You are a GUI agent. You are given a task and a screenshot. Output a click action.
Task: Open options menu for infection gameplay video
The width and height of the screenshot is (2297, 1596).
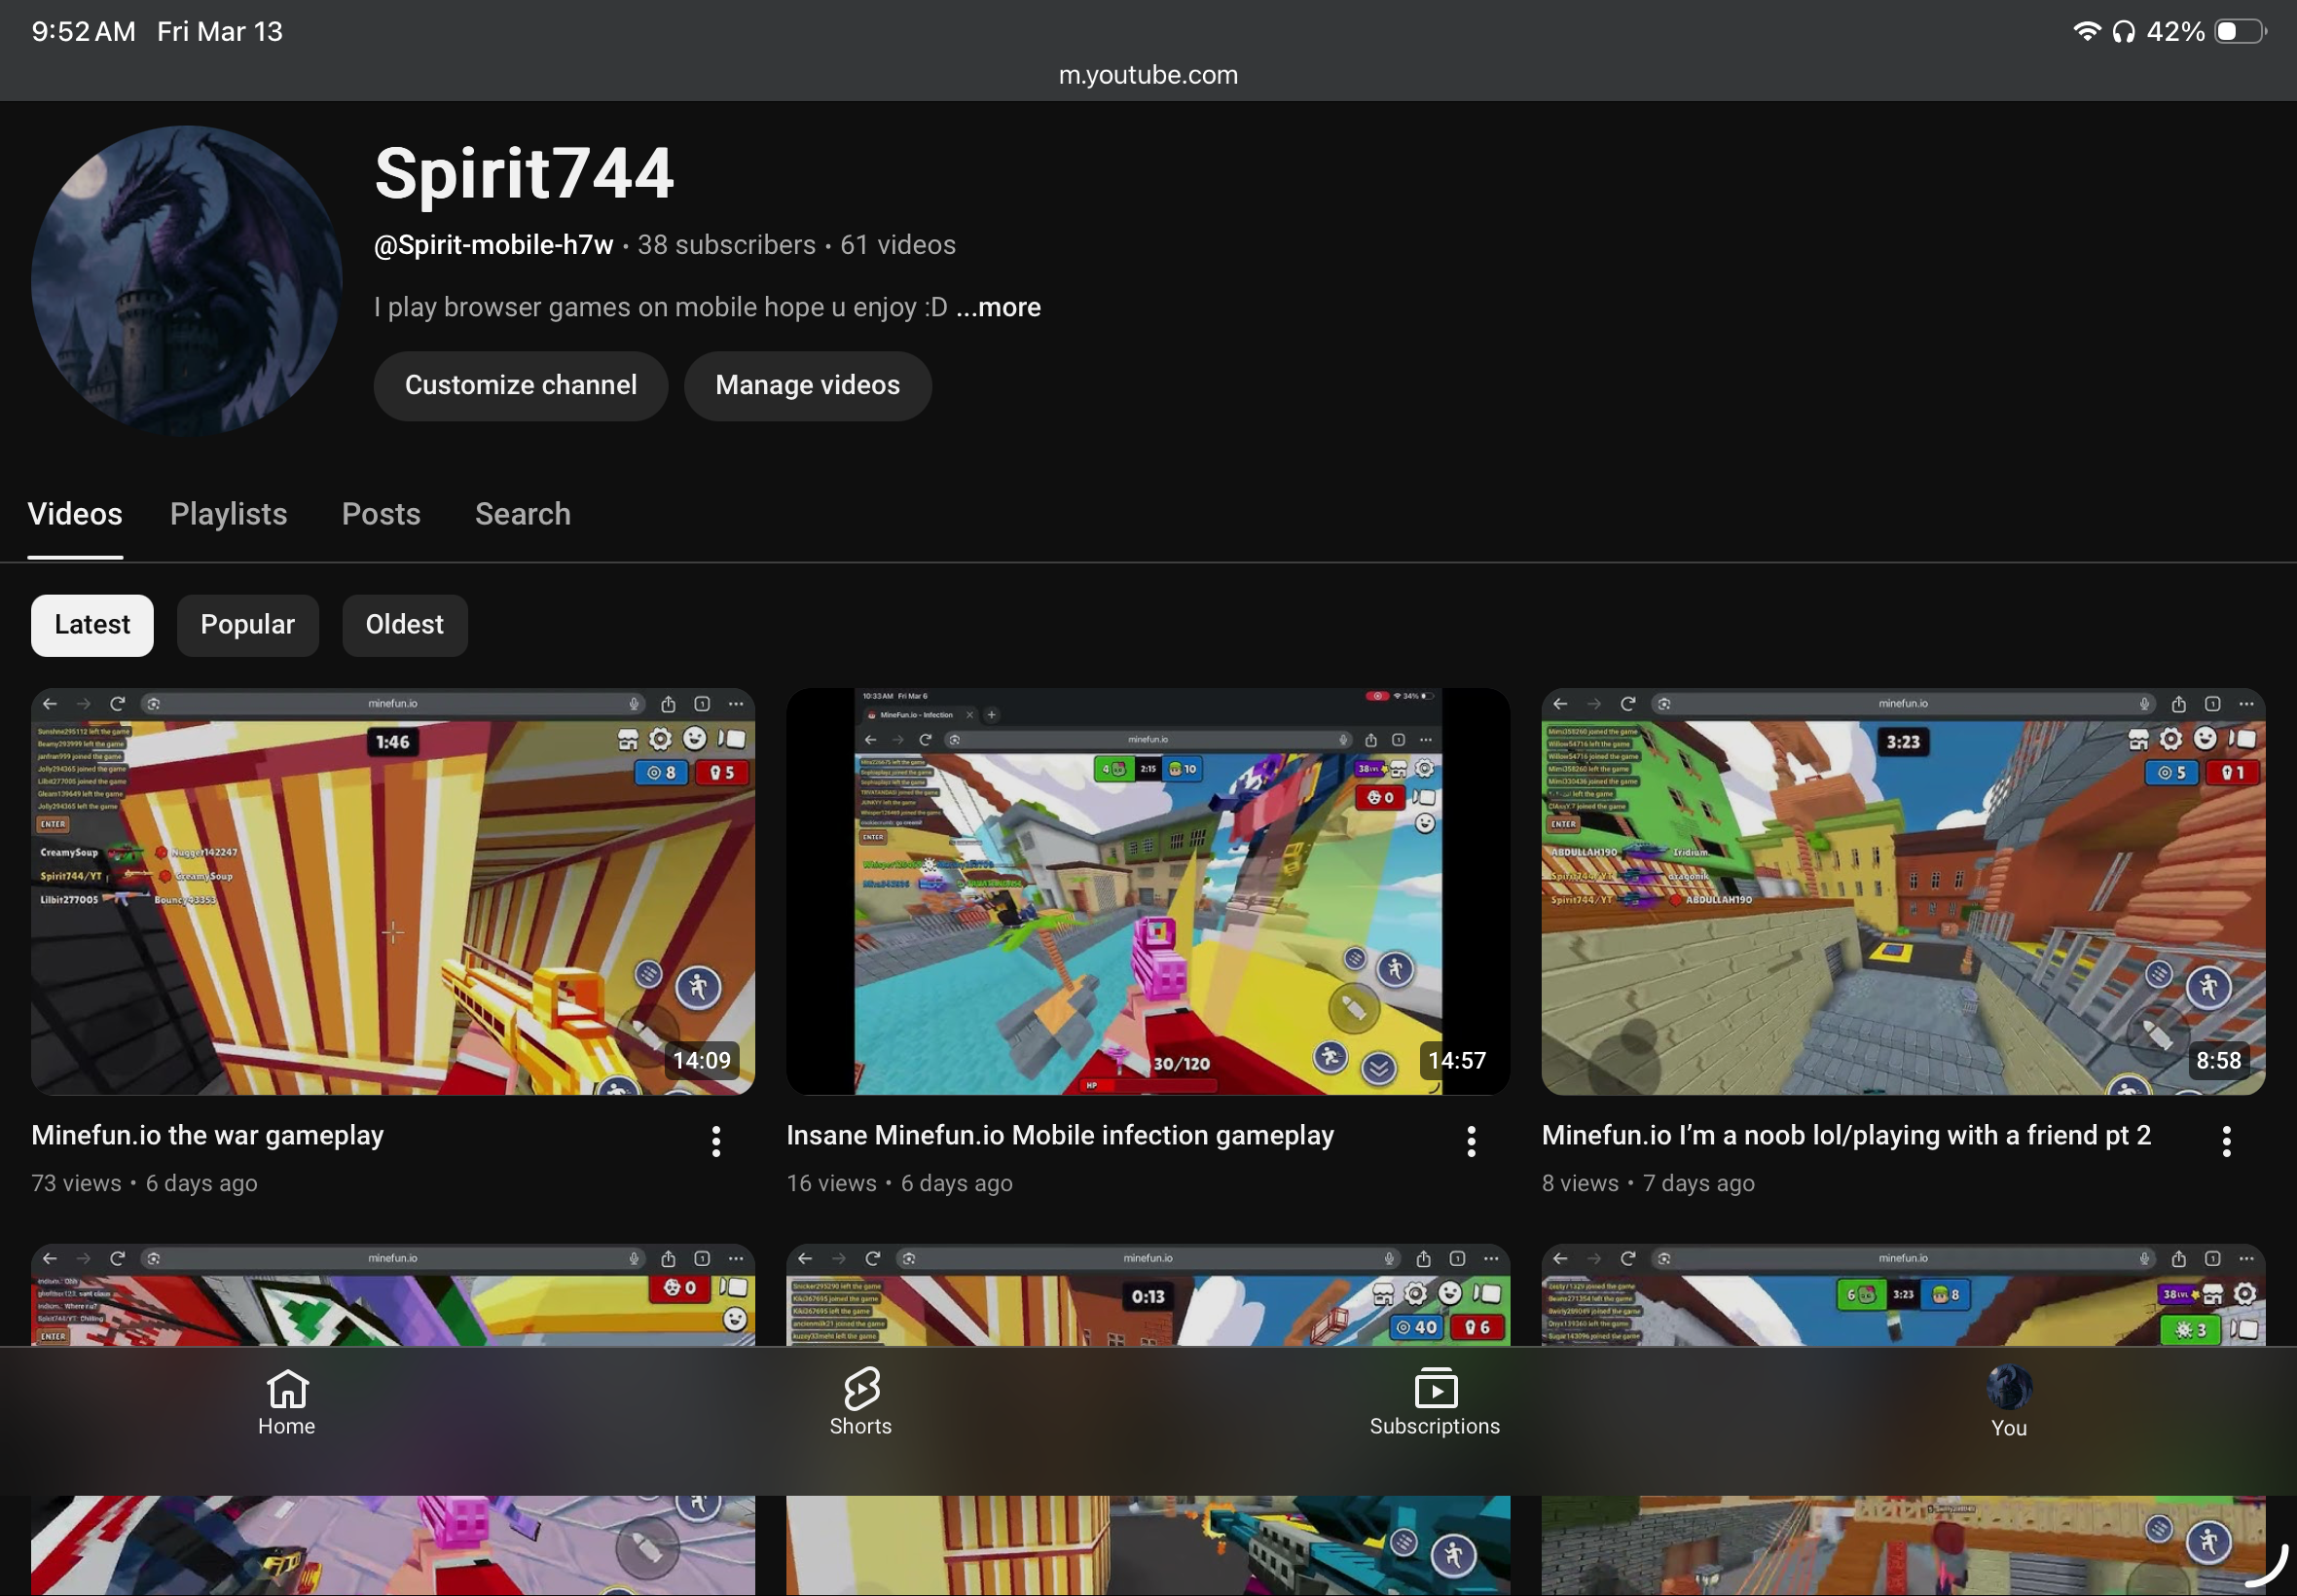click(1471, 1141)
